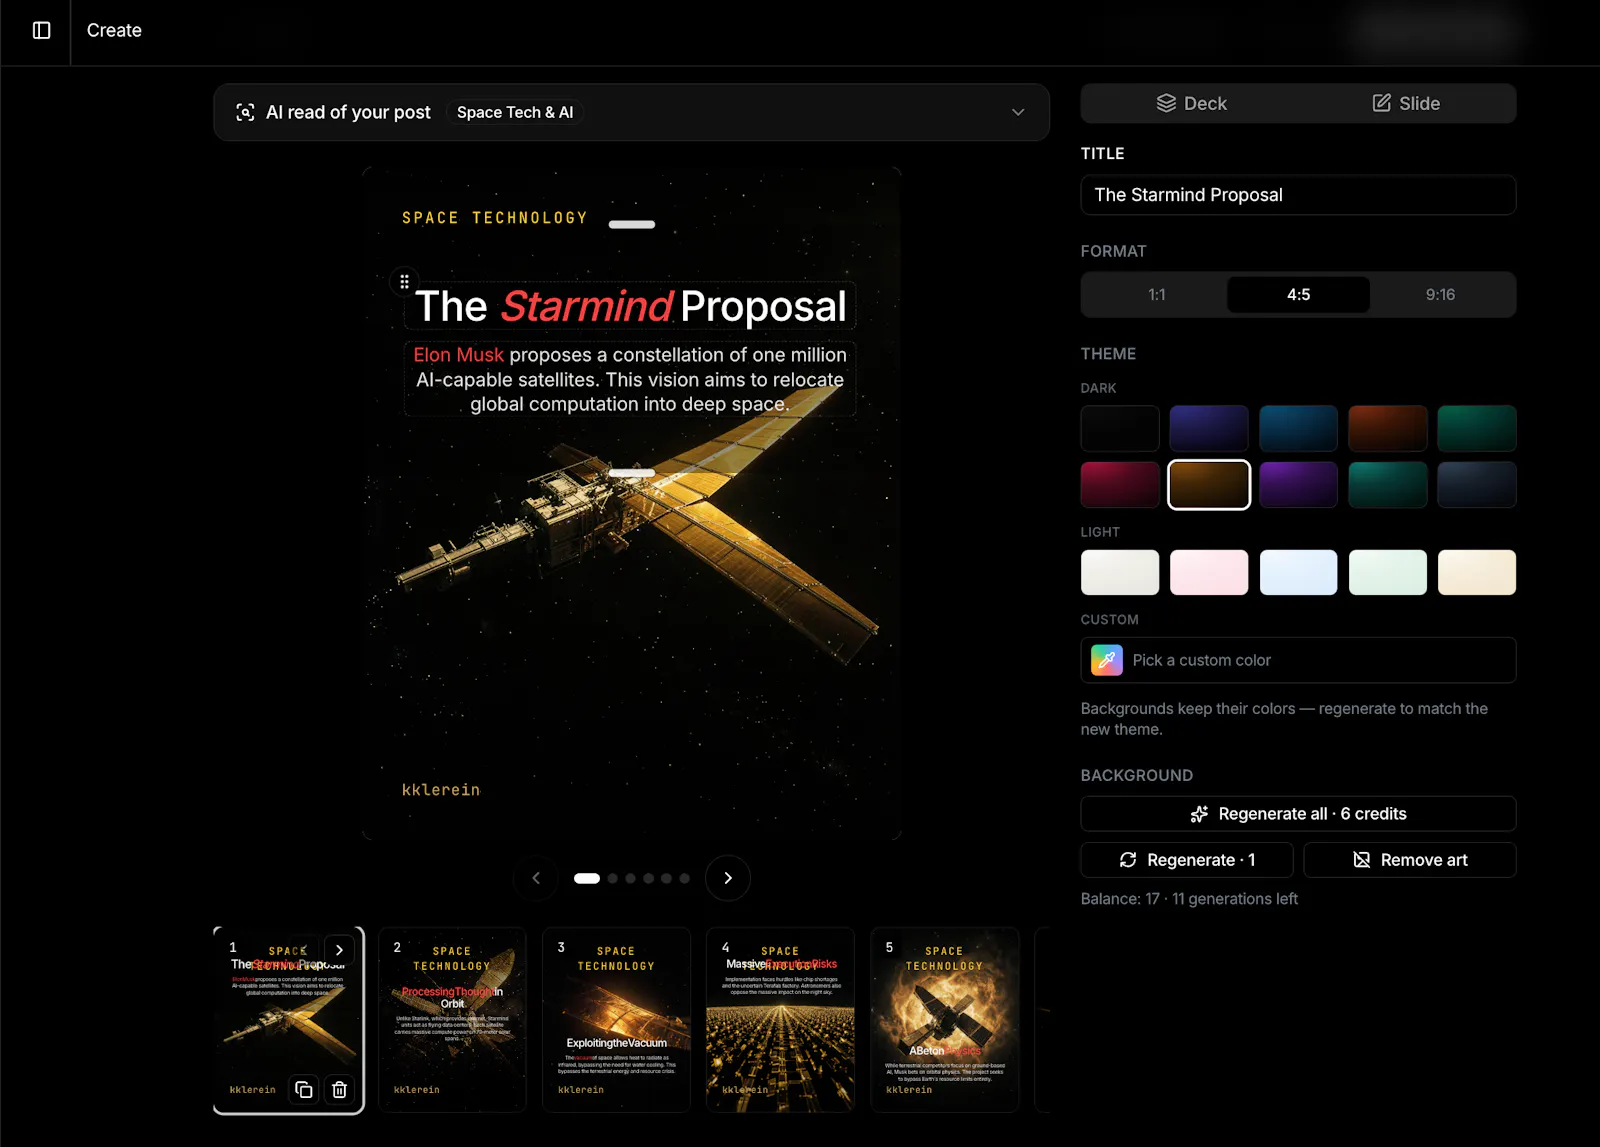
Task: Open slide 2 thumbnail Processing Thought in Orbit
Action: pos(452,1020)
